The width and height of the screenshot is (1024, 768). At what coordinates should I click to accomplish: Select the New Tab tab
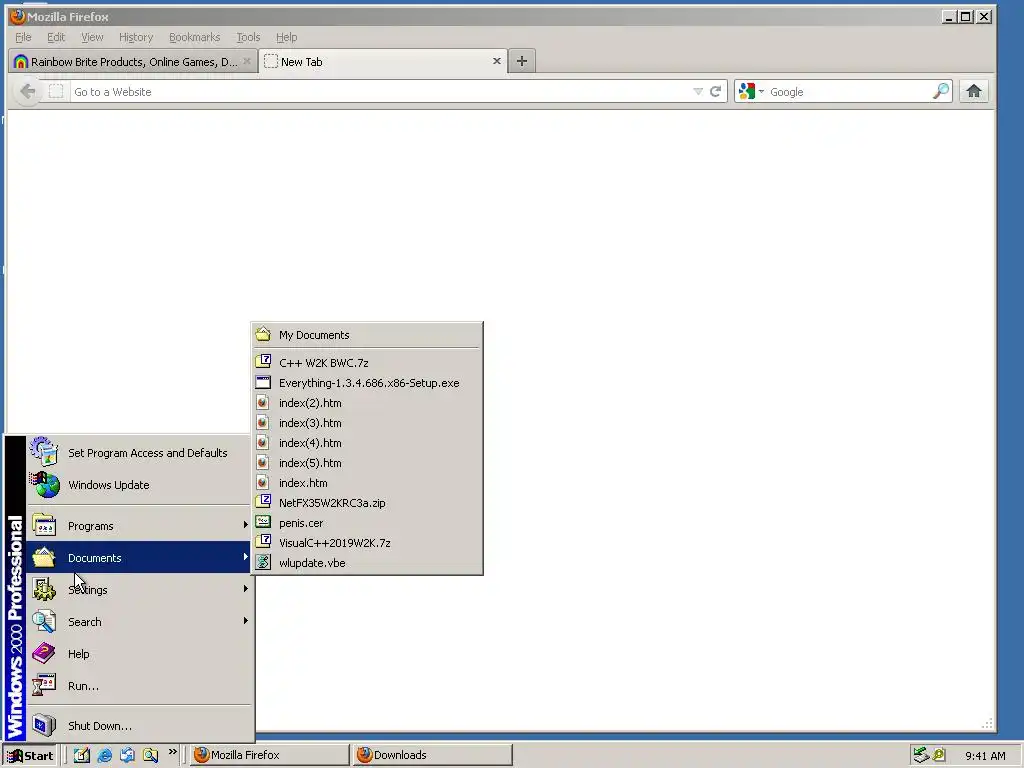(382, 62)
